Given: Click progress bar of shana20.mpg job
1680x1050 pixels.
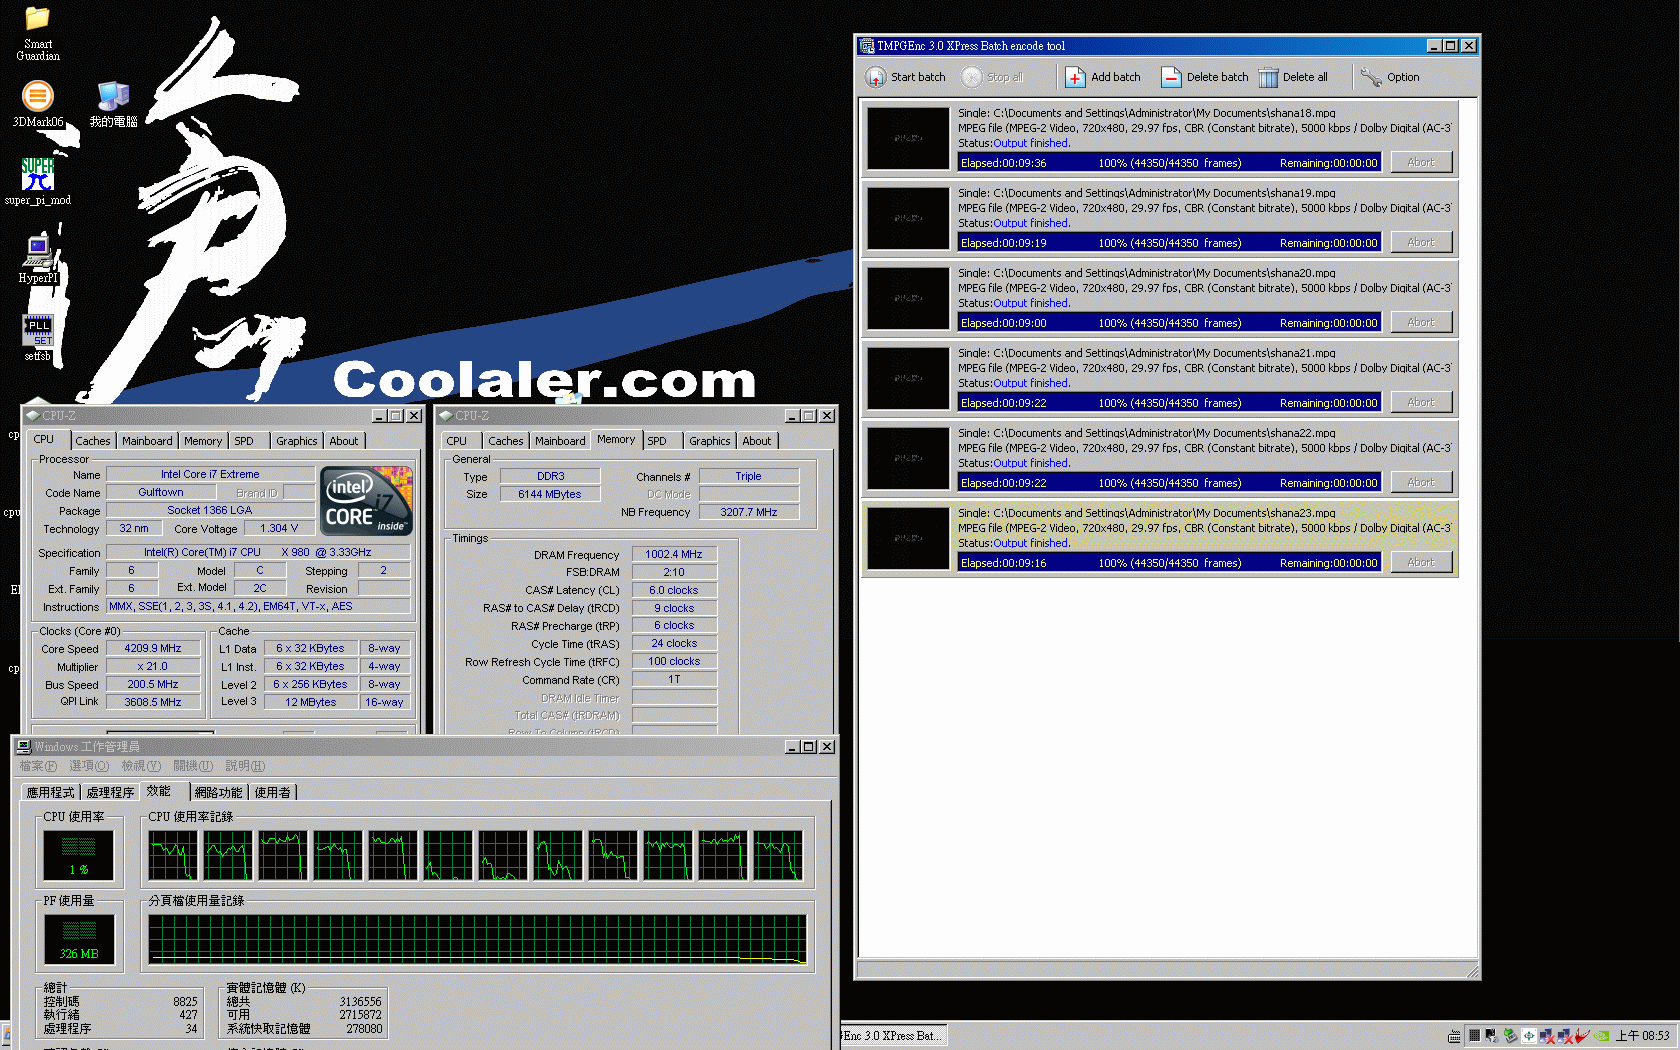Looking at the screenshot, I should pyautogui.click(x=1169, y=323).
